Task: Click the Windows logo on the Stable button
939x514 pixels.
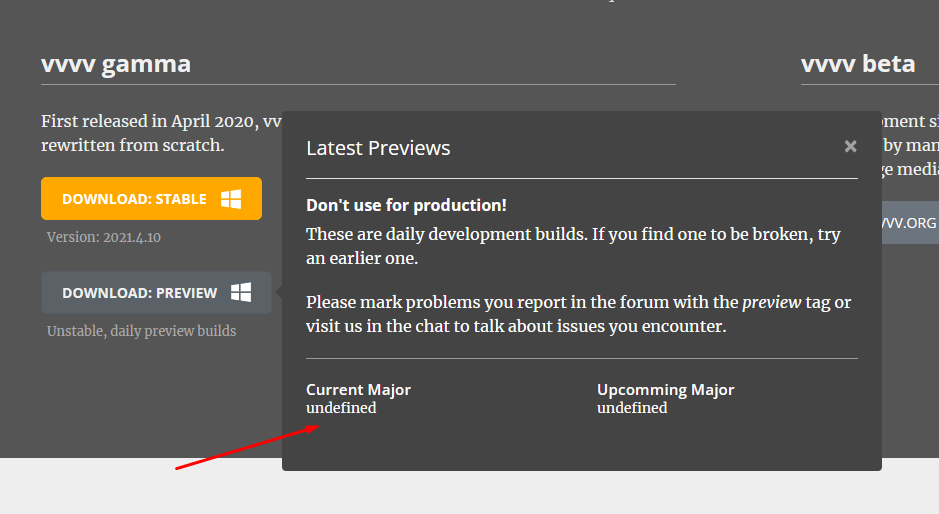Action: (x=231, y=199)
